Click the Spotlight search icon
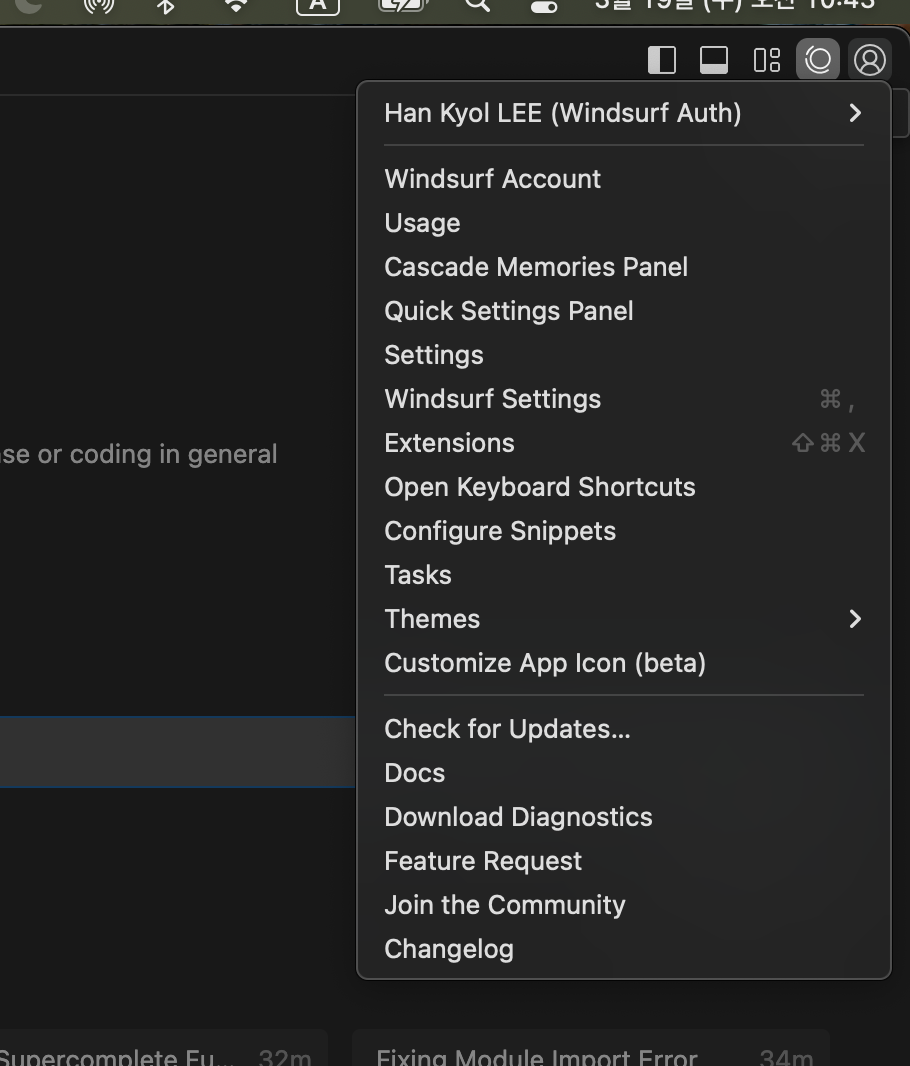 (478, 5)
